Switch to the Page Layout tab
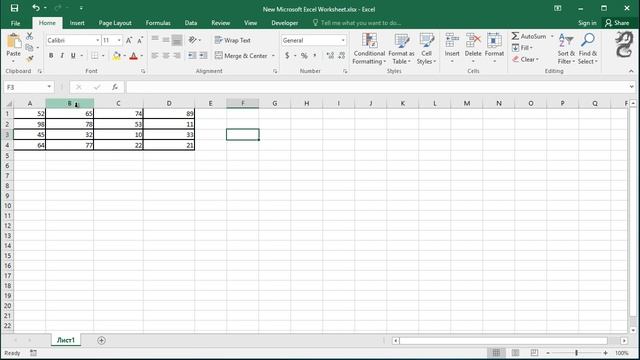640x360 pixels. (x=115, y=23)
